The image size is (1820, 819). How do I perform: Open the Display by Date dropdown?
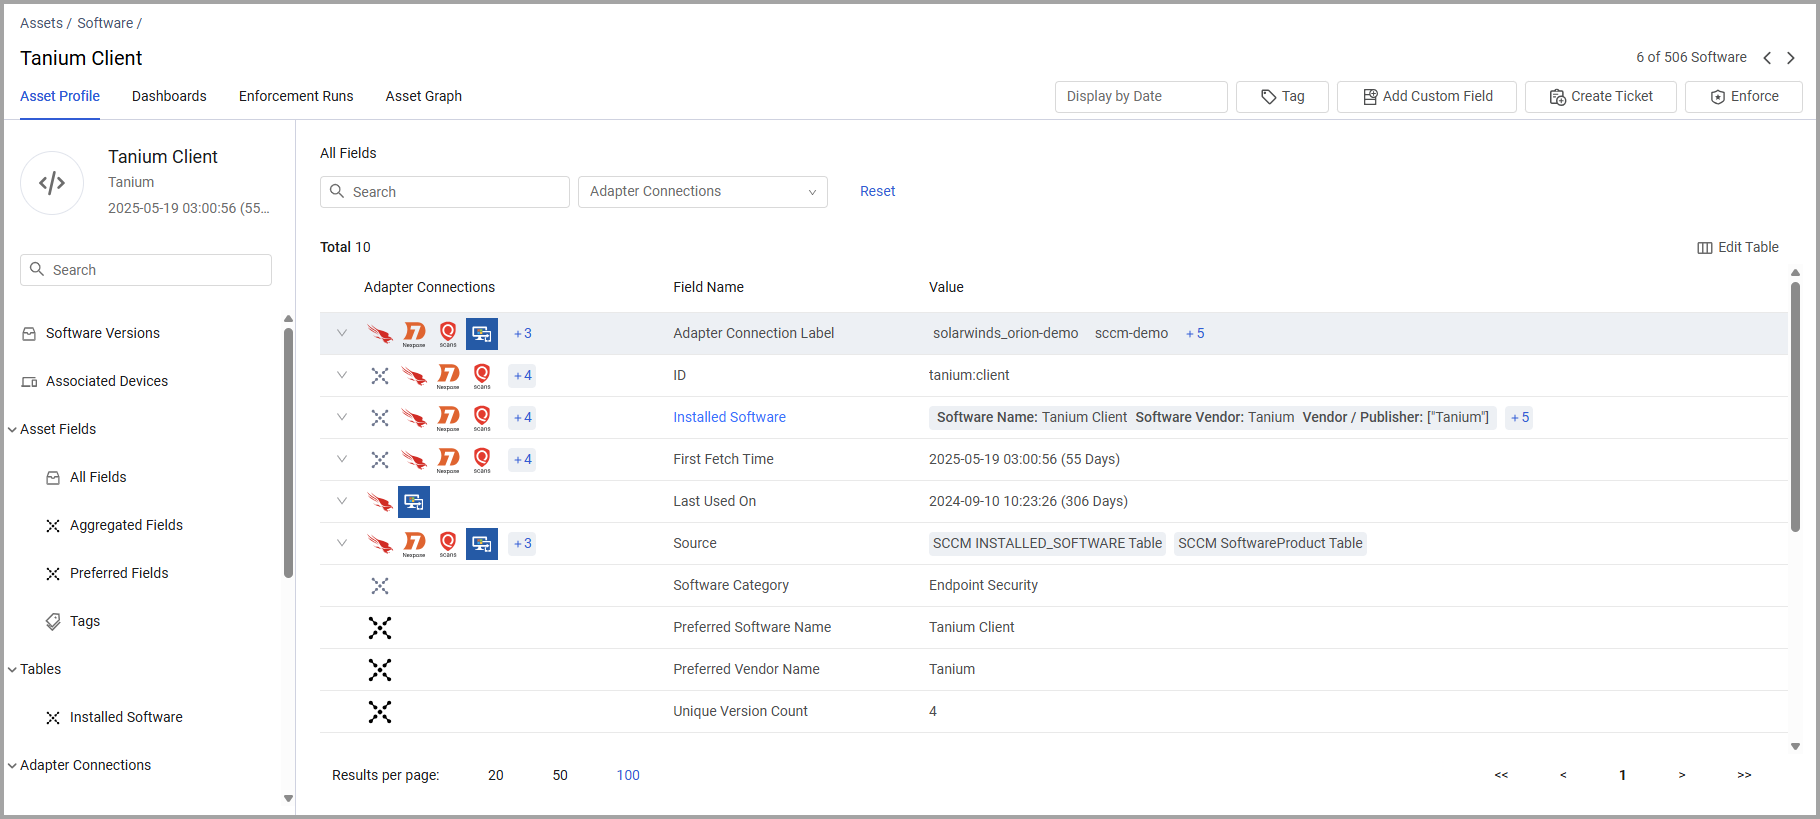point(1141,97)
